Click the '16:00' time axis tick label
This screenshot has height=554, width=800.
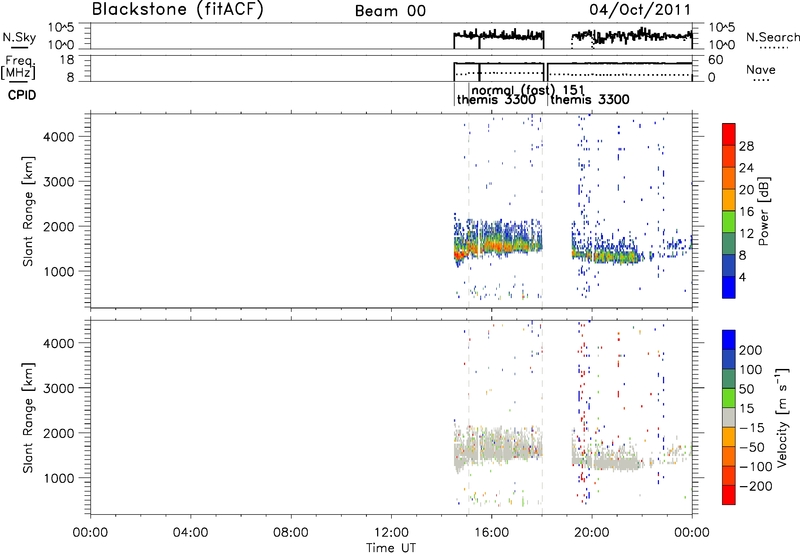click(491, 533)
